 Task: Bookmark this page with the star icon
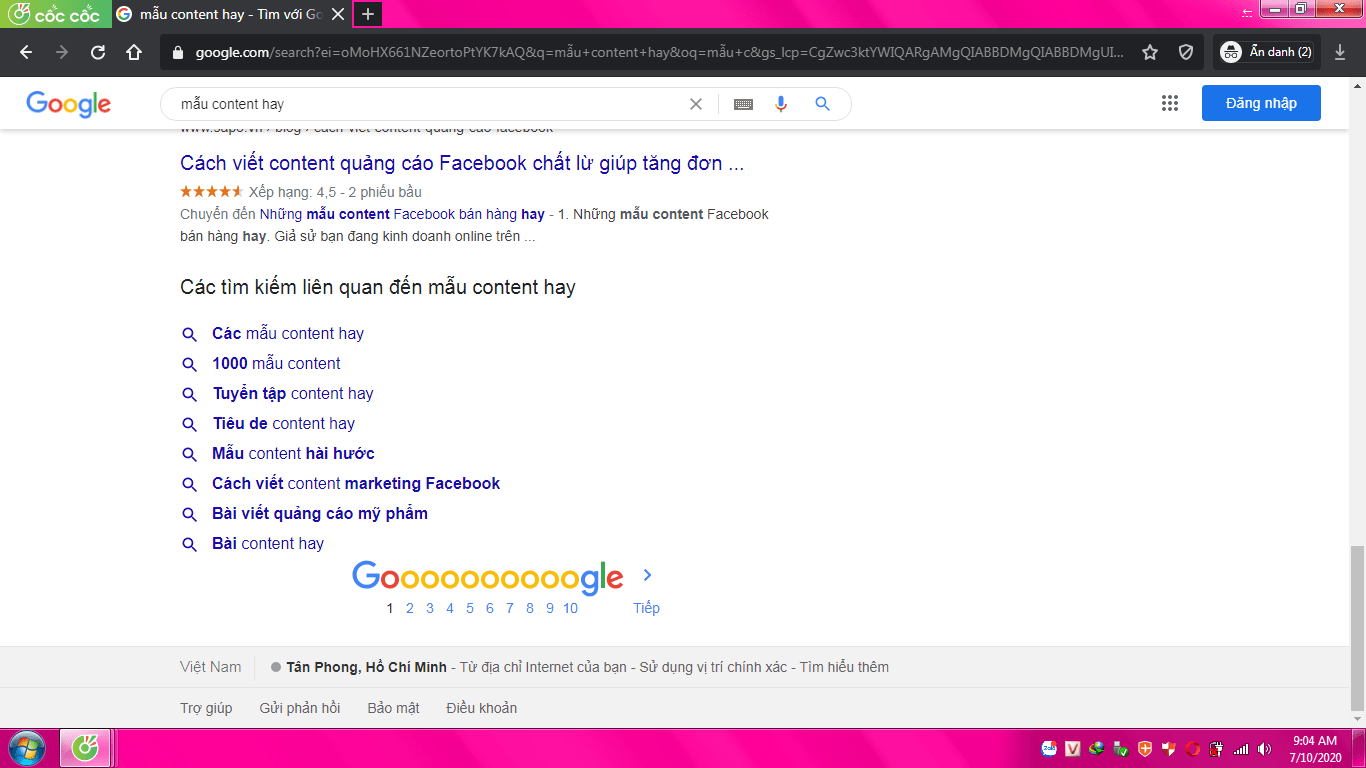(1150, 52)
